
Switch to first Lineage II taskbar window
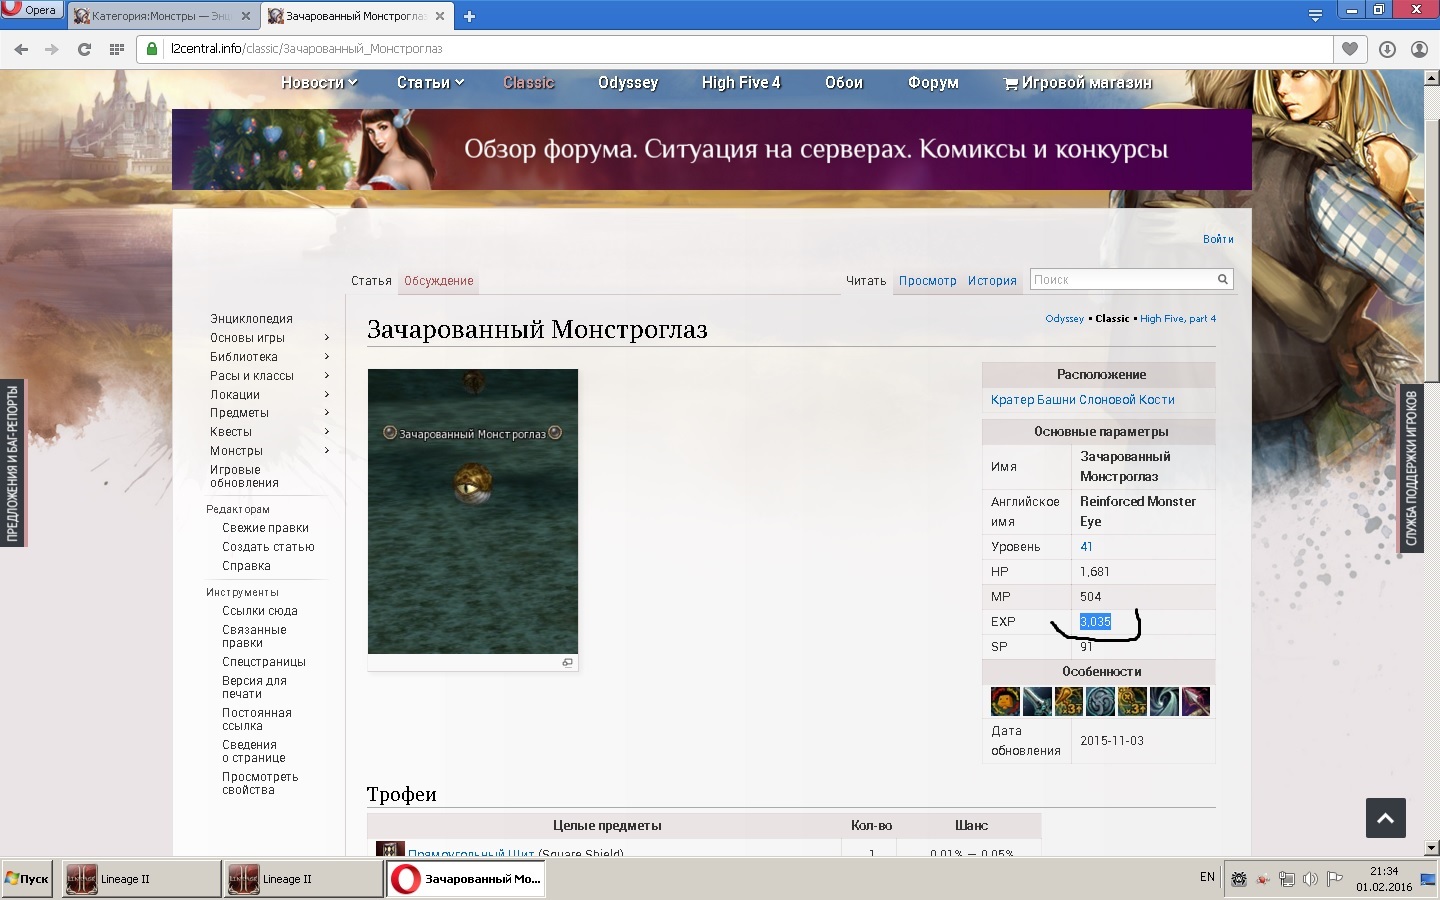[x=141, y=879]
